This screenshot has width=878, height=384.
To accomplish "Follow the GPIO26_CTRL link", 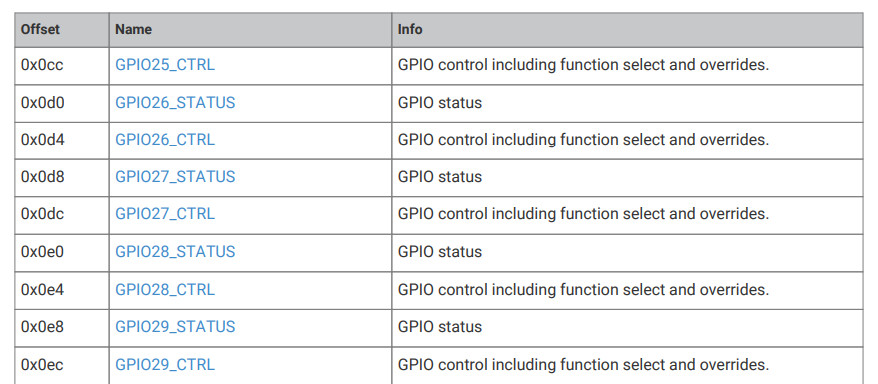I will point(165,140).
